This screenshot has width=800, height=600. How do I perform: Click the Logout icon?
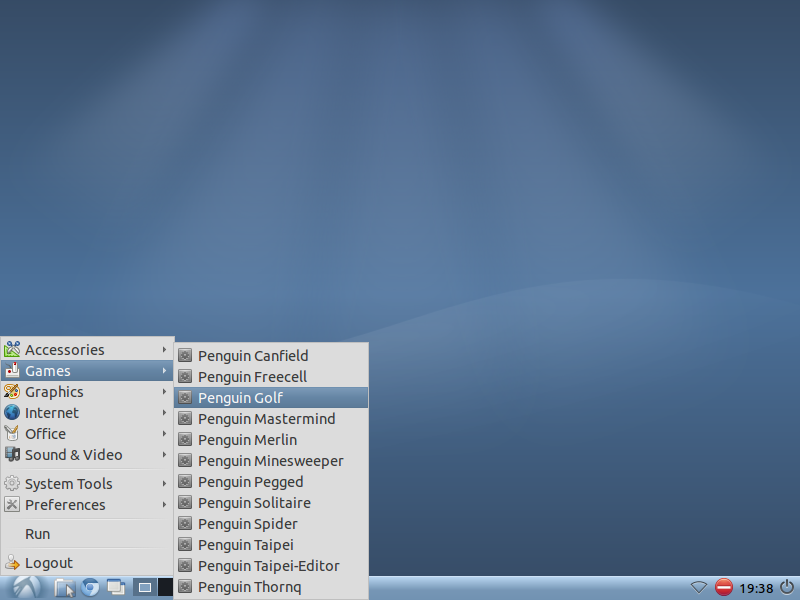click(12, 562)
